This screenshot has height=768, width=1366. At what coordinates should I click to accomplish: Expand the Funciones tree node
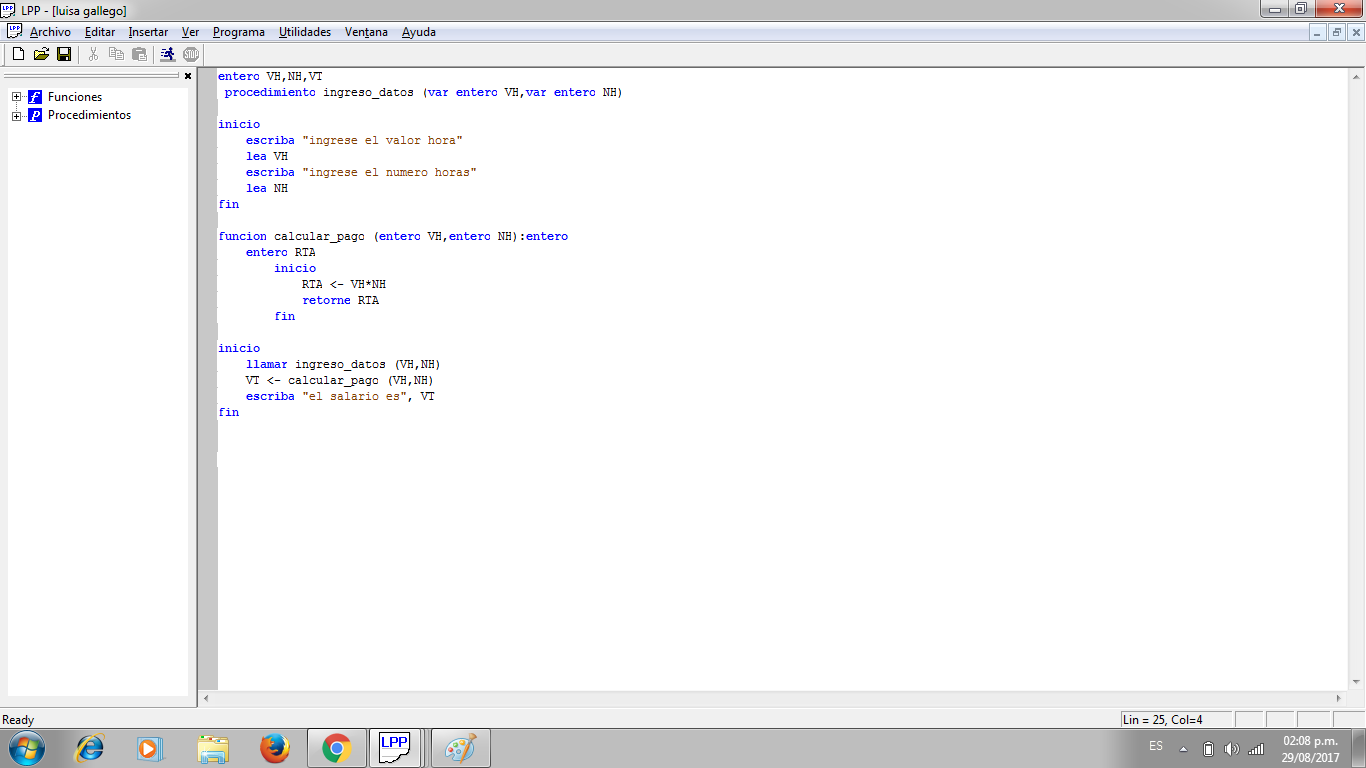[x=16, y=96]
